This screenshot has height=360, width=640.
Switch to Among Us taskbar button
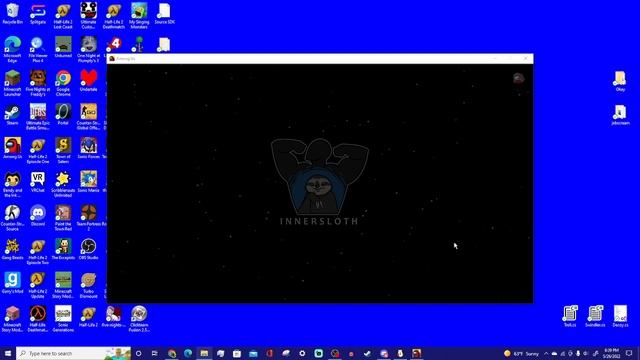(416, 353)
